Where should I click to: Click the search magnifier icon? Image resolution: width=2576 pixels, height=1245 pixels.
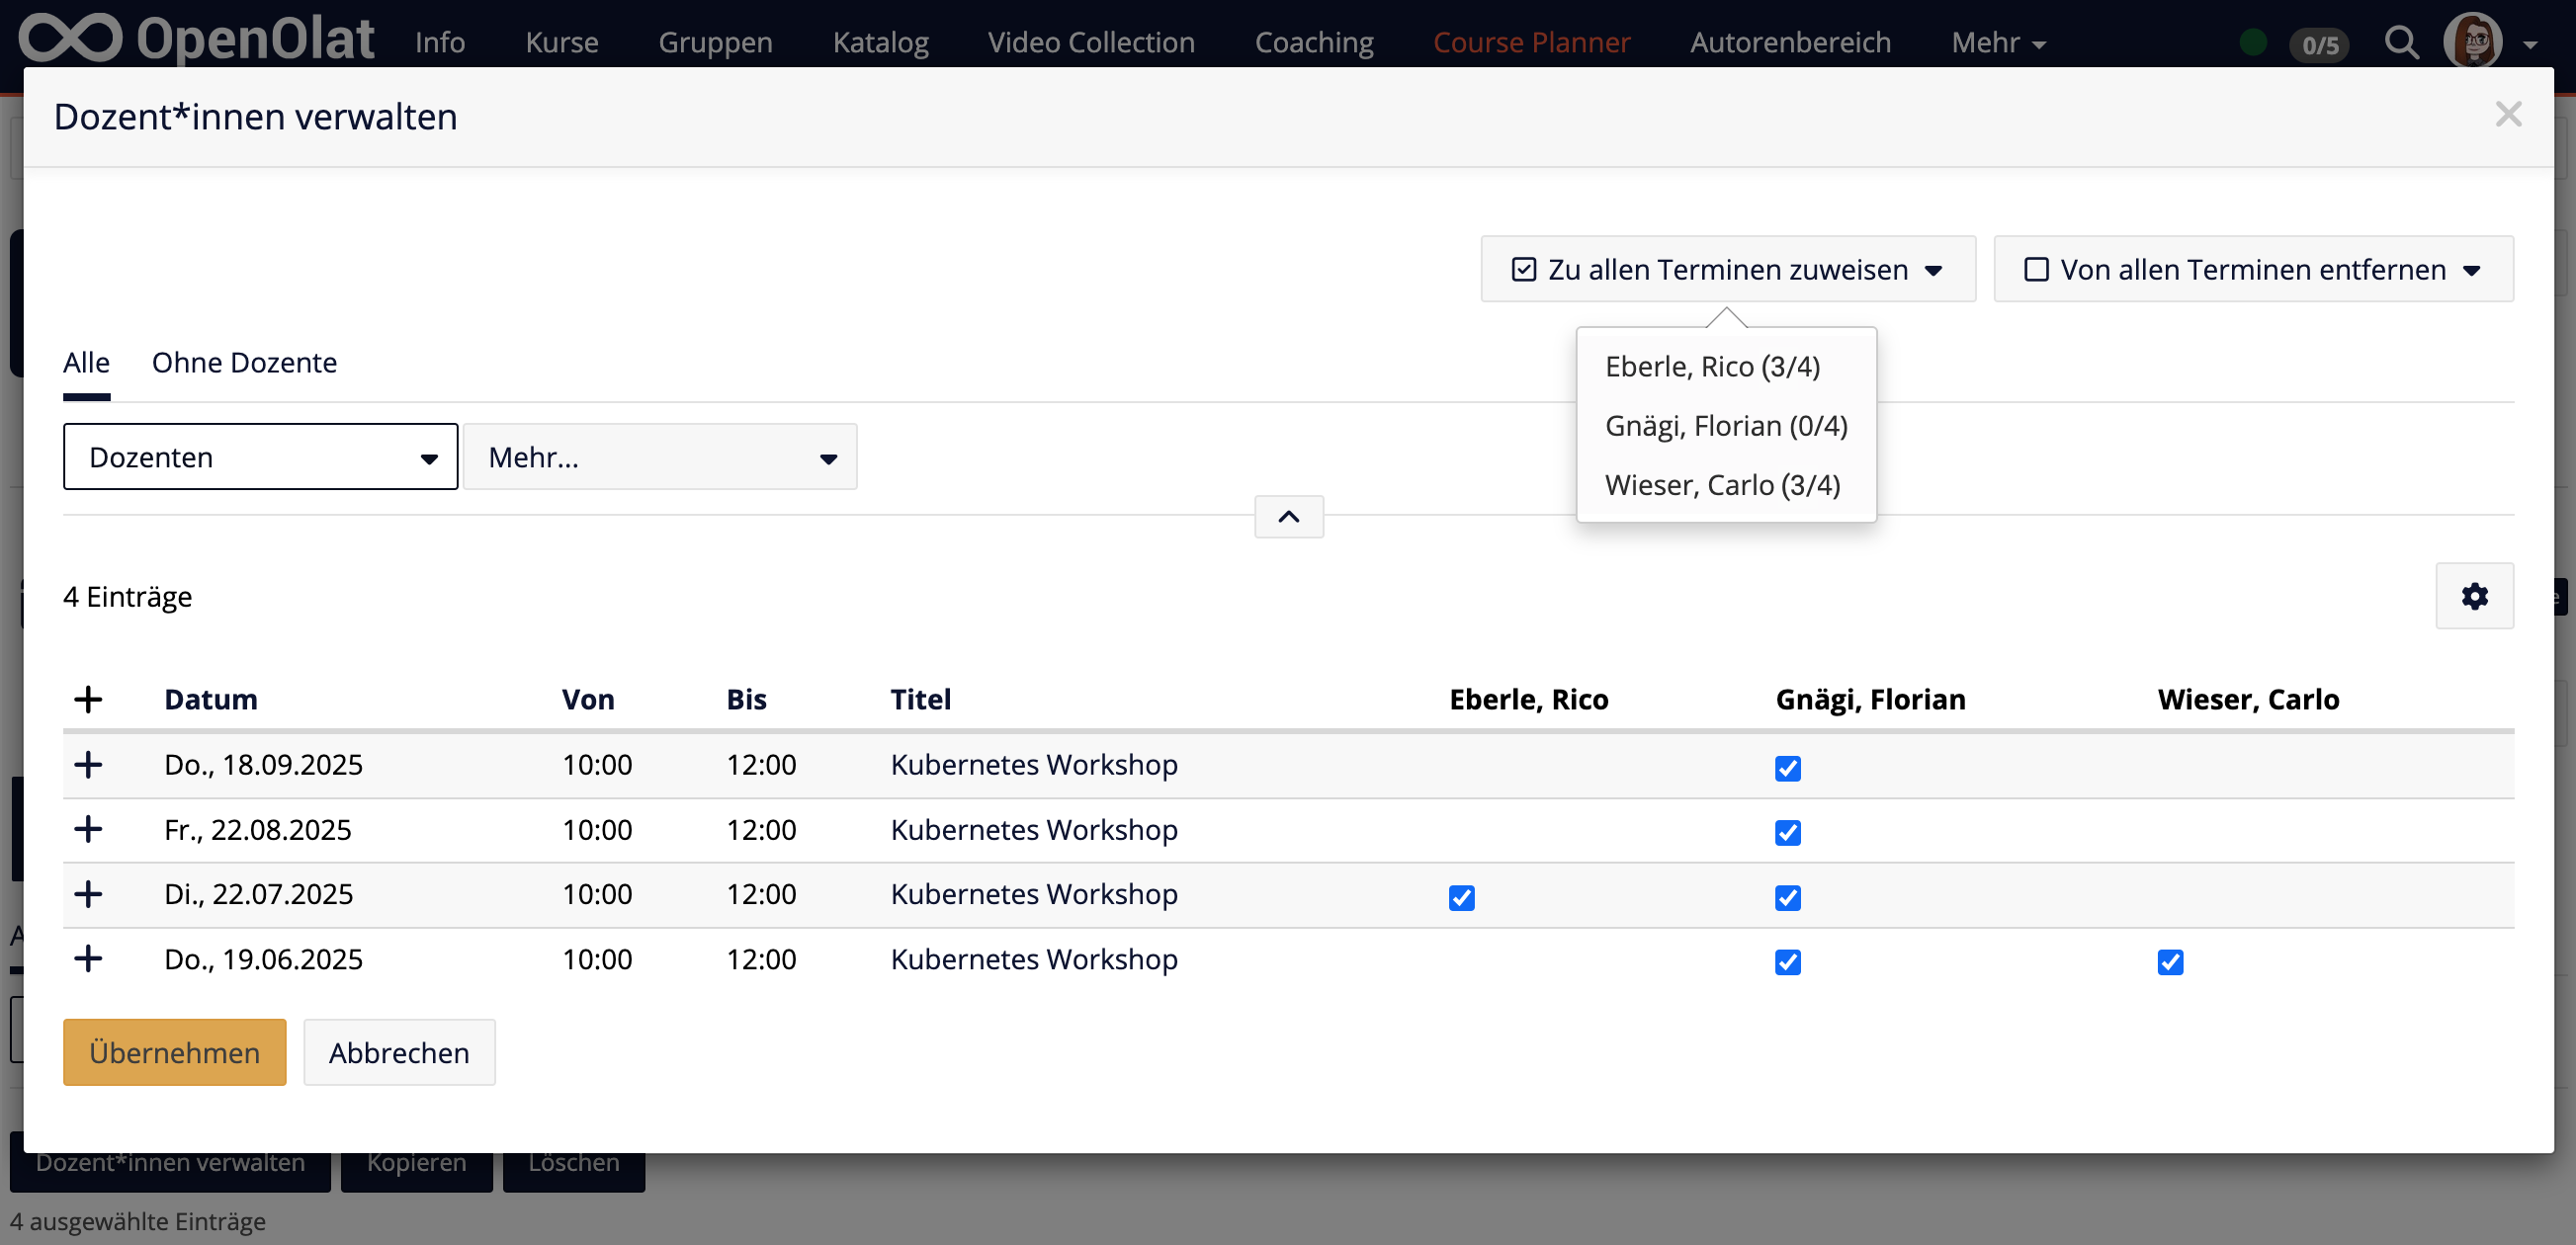click(2400, 43)
